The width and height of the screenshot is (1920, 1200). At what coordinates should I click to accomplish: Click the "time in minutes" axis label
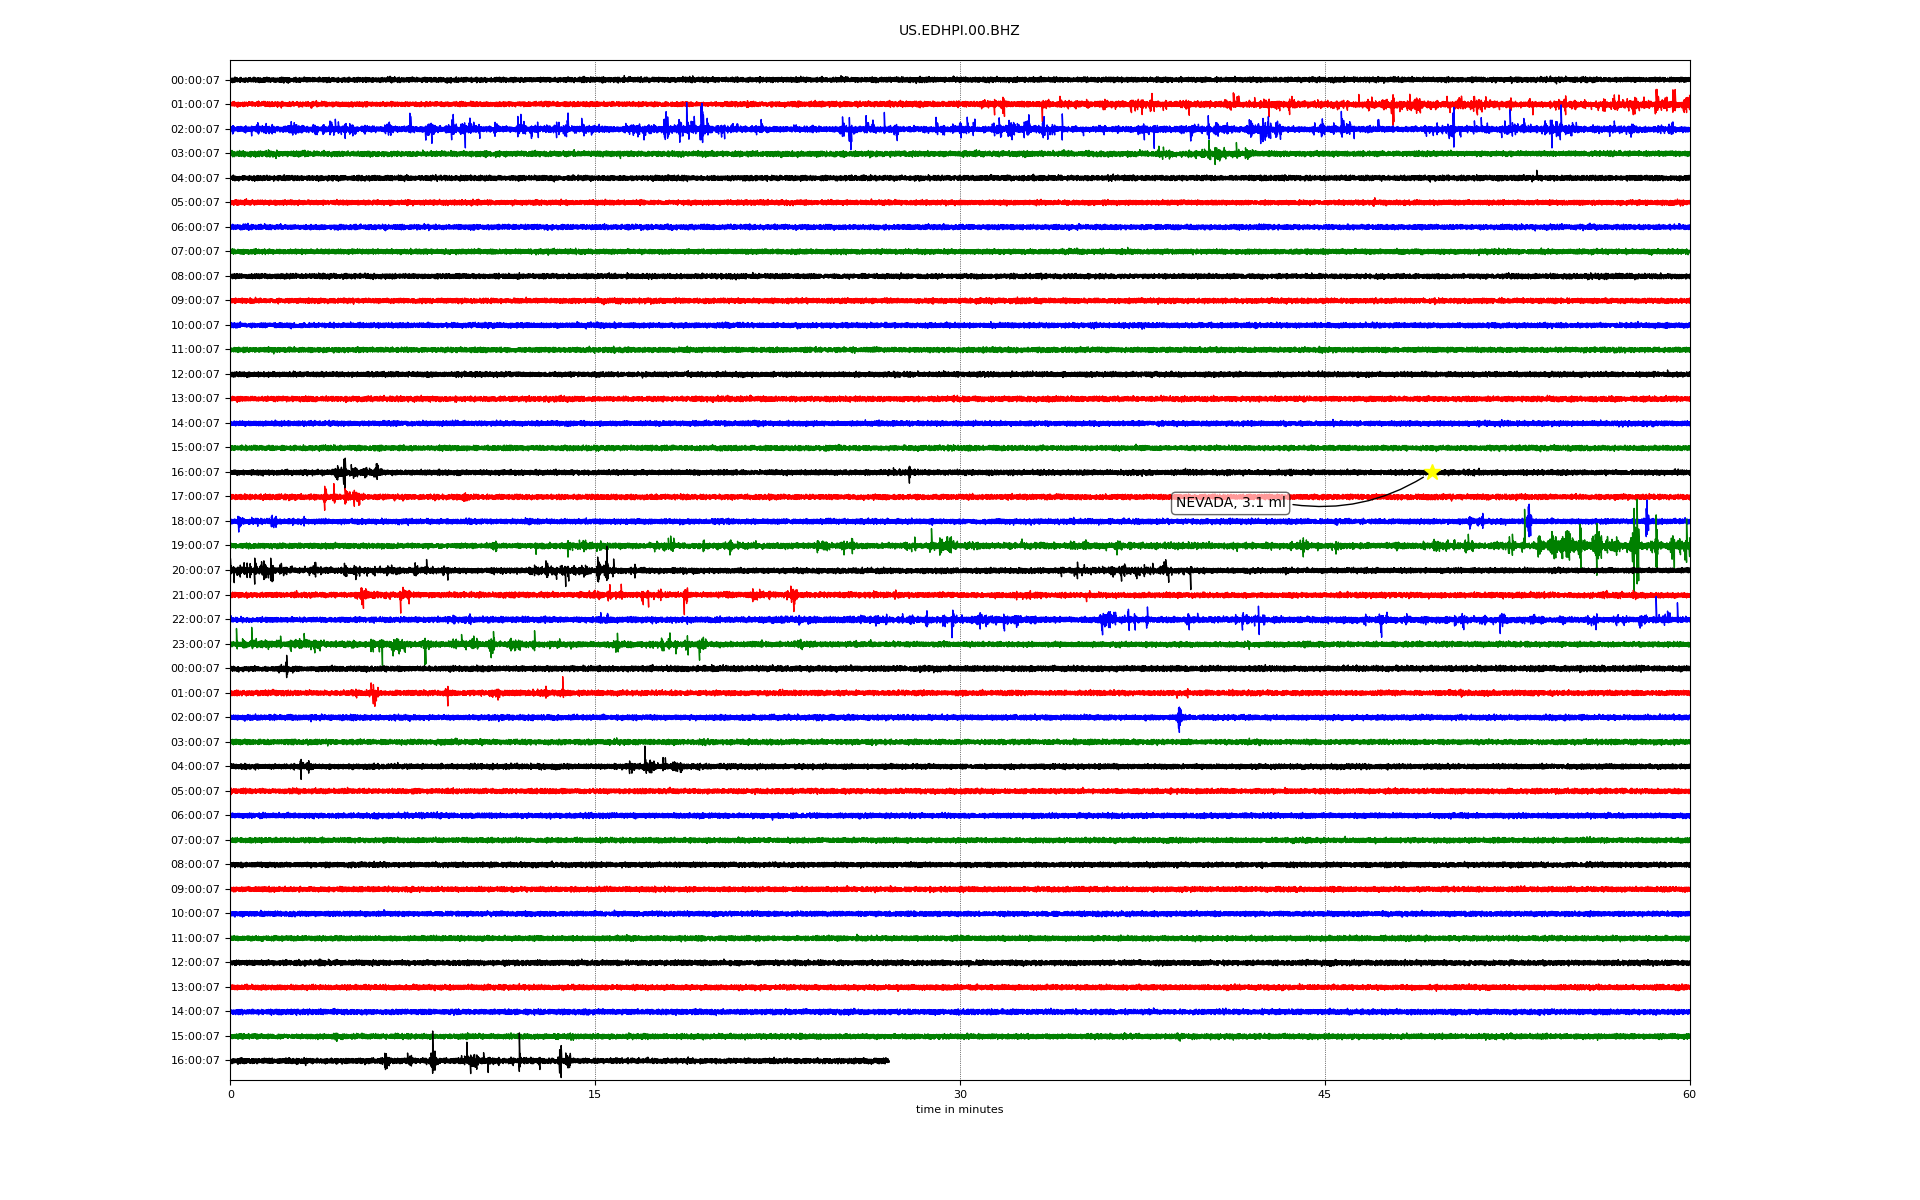(959, 1110)
